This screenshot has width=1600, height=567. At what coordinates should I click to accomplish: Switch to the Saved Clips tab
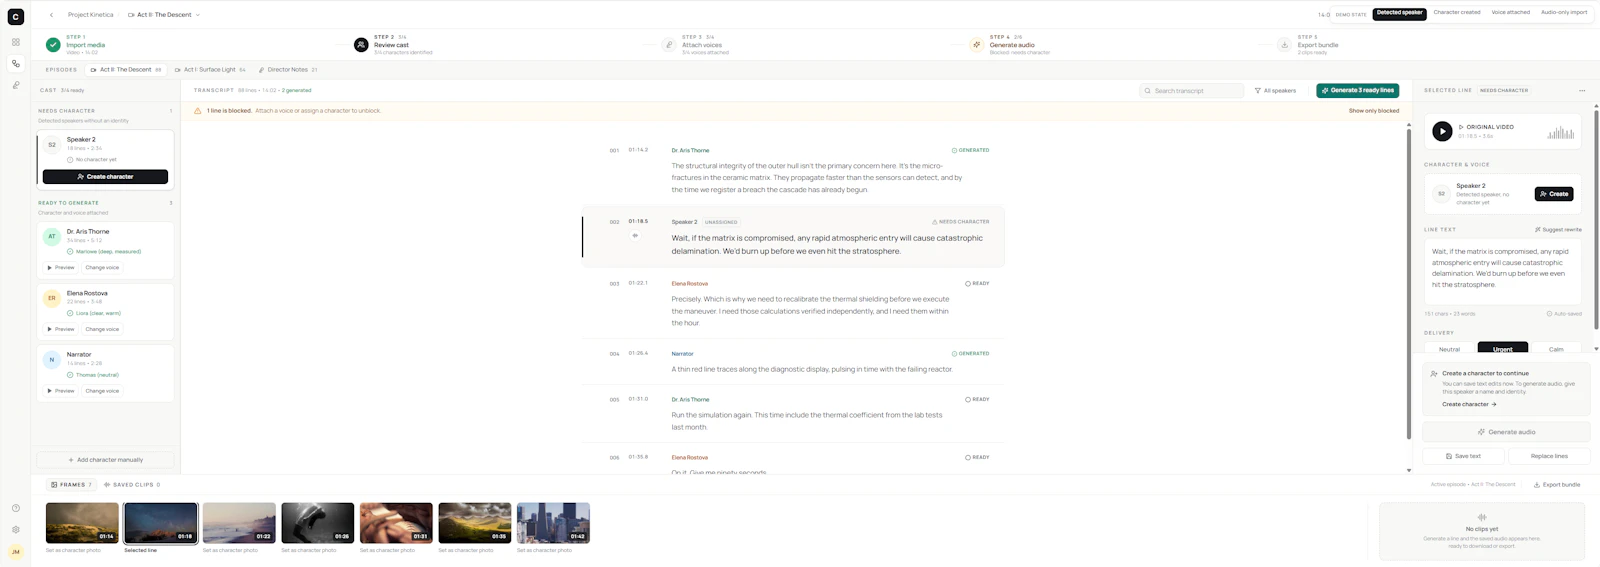[132, 485]
